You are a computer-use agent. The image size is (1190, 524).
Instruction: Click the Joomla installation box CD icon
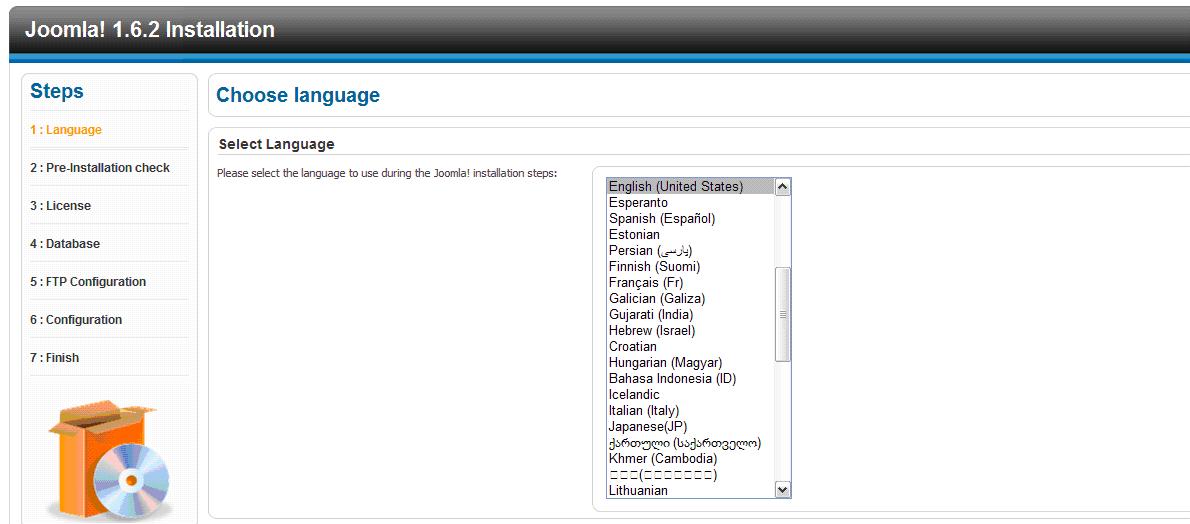(111, 459)
